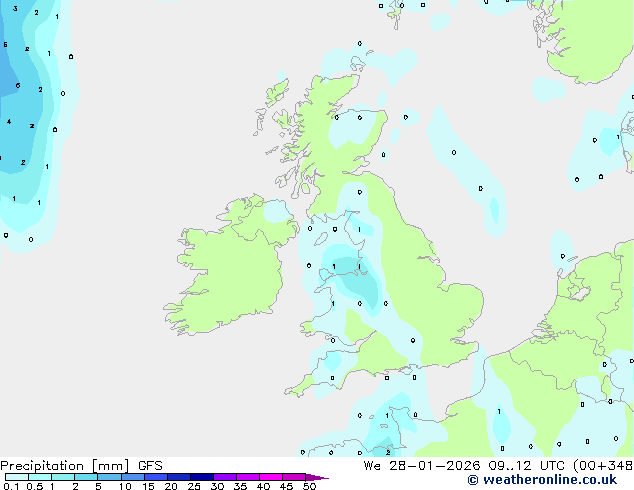Click the 0.5–1 mm legend color swatch
634x490 pixels.
pos(40,477)
